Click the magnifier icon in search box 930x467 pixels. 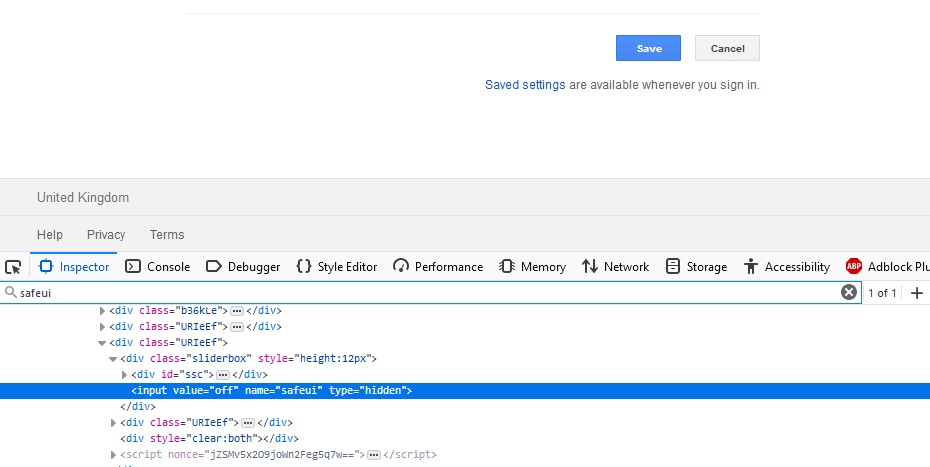(10, 293)
